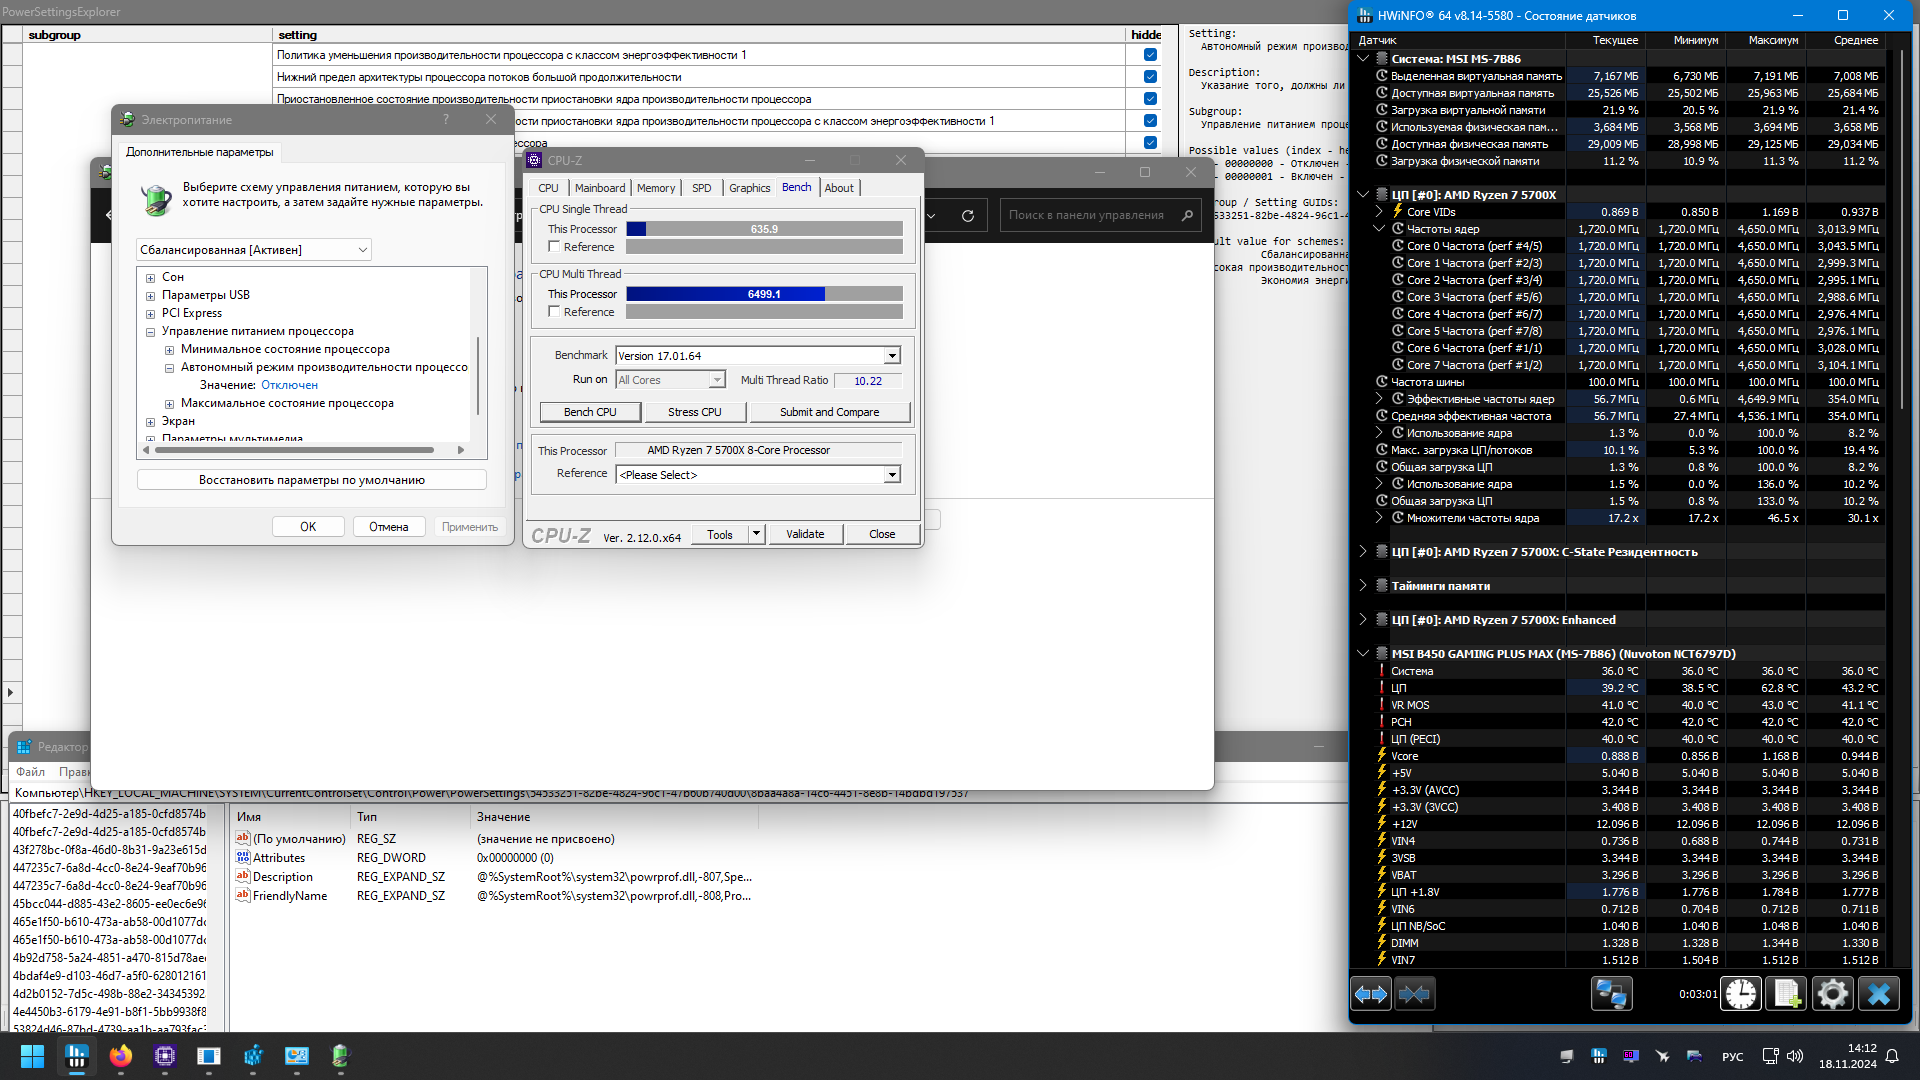Switch to the Mainboard tab in CPU-Z
The height and width of the screenshot is (1080, 1920).
(599, 188)
